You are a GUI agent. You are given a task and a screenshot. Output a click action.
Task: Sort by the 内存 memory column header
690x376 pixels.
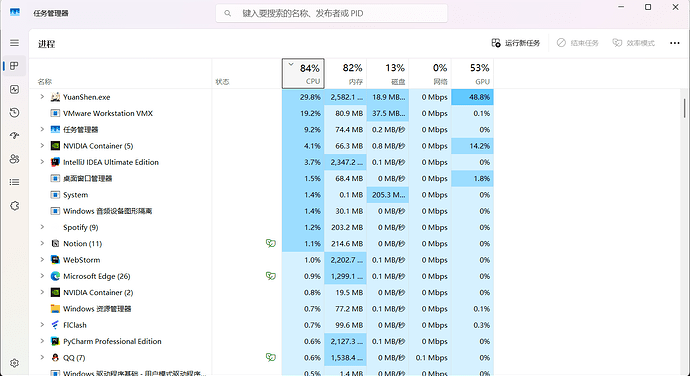[x=345, y=74]
